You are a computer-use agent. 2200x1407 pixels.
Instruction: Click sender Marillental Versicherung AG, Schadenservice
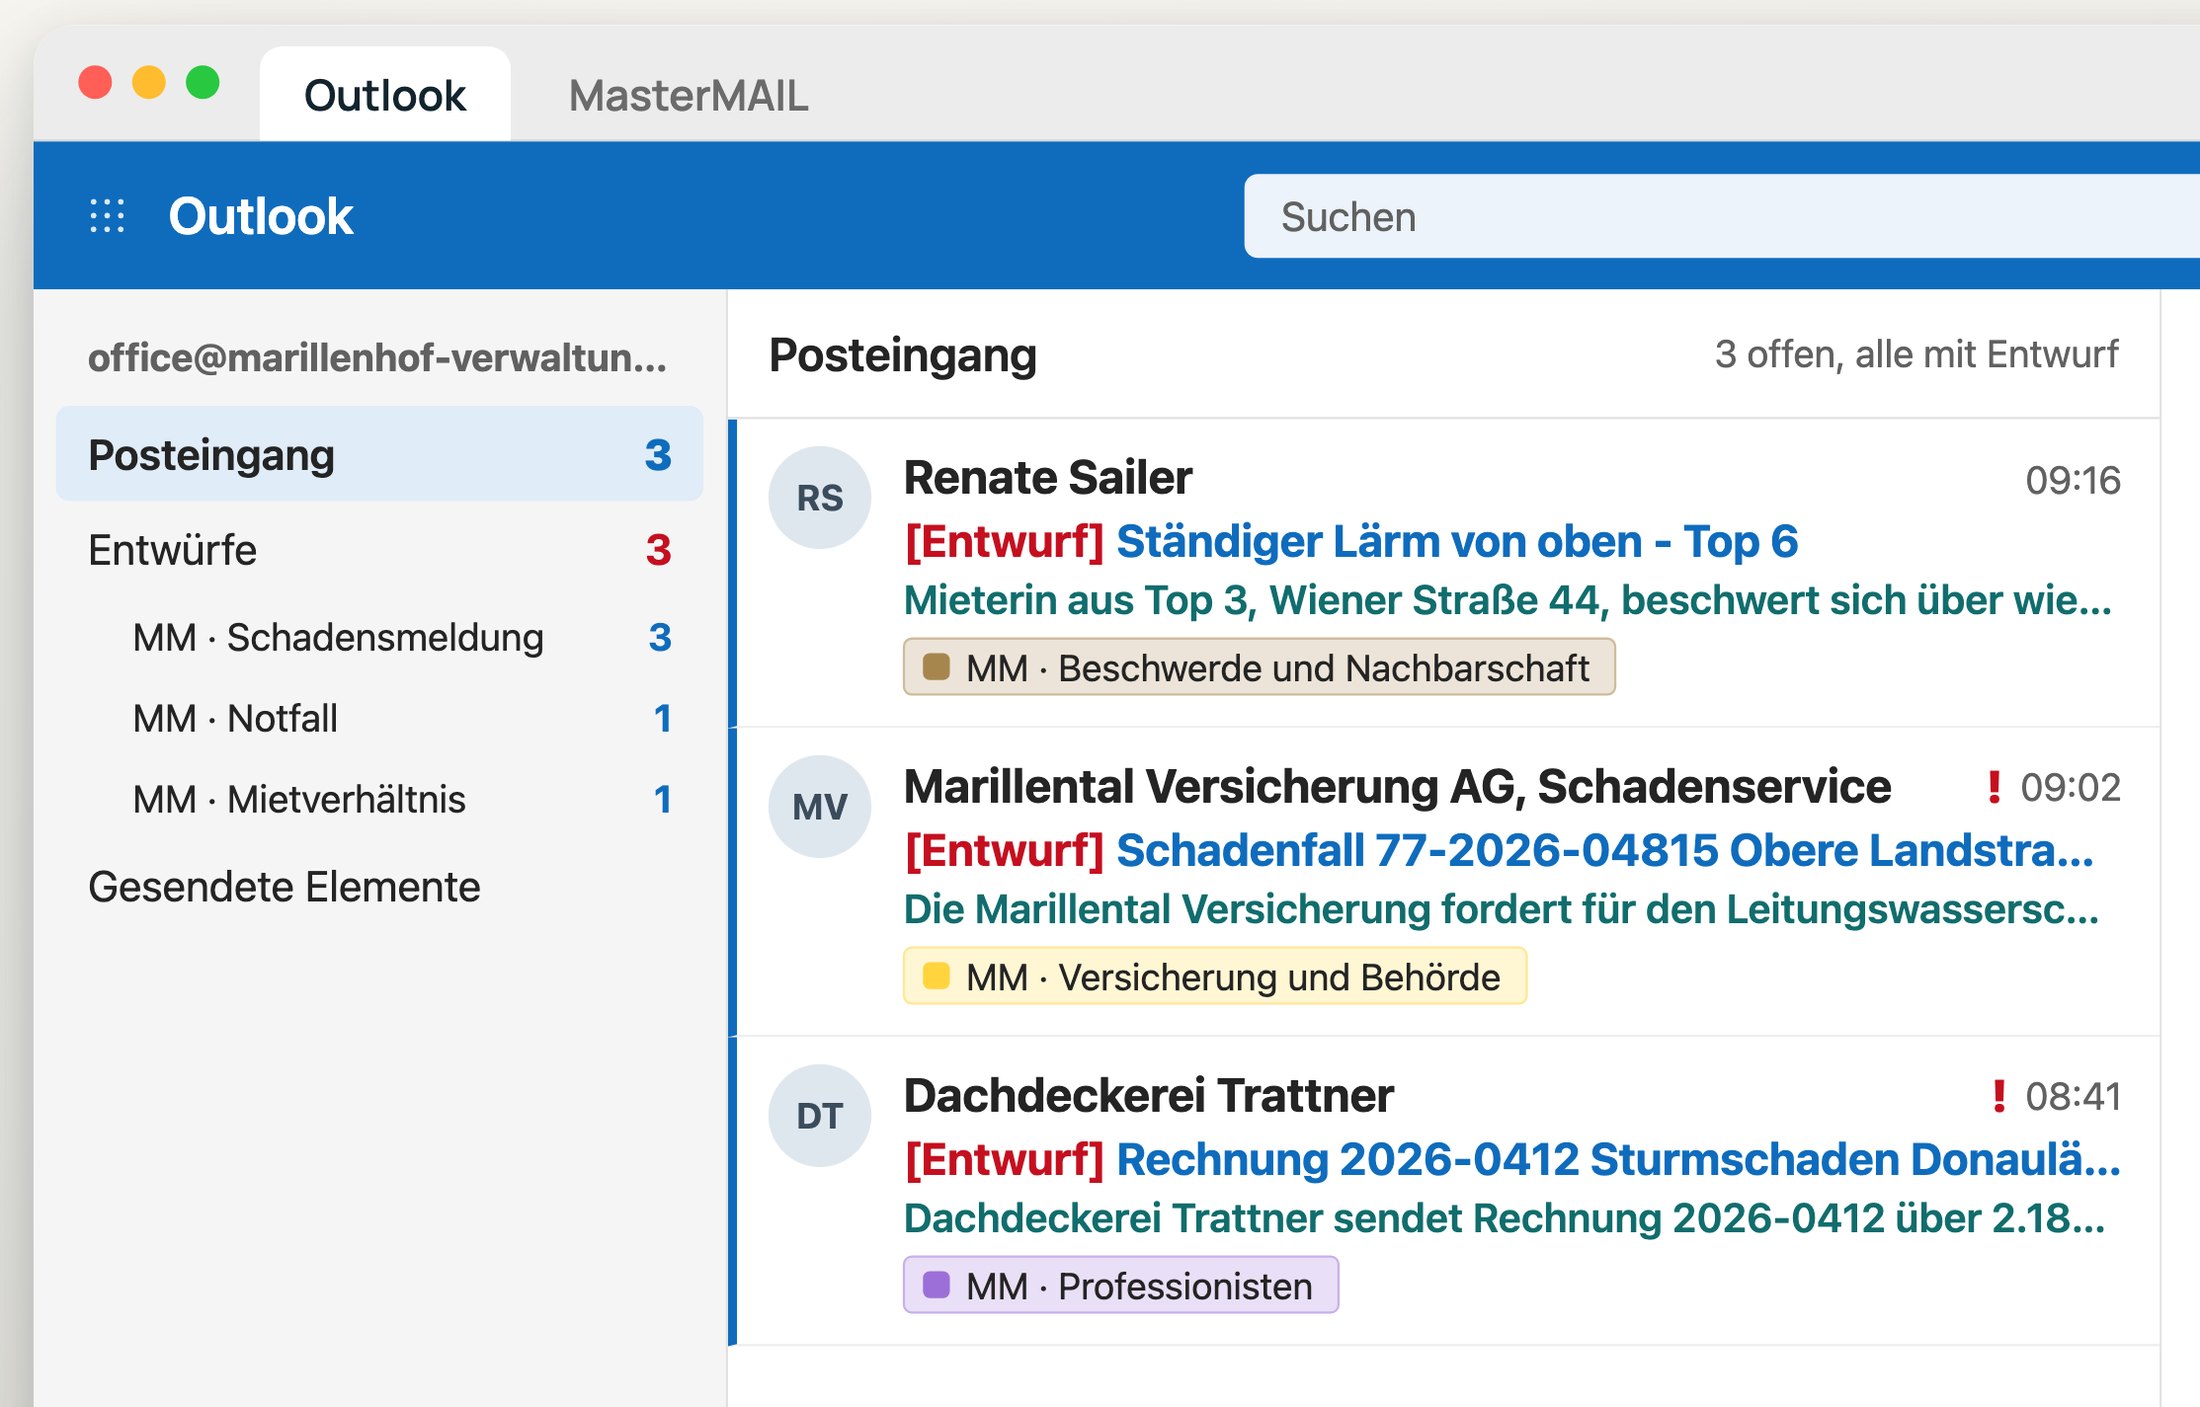pos(1397,787)
